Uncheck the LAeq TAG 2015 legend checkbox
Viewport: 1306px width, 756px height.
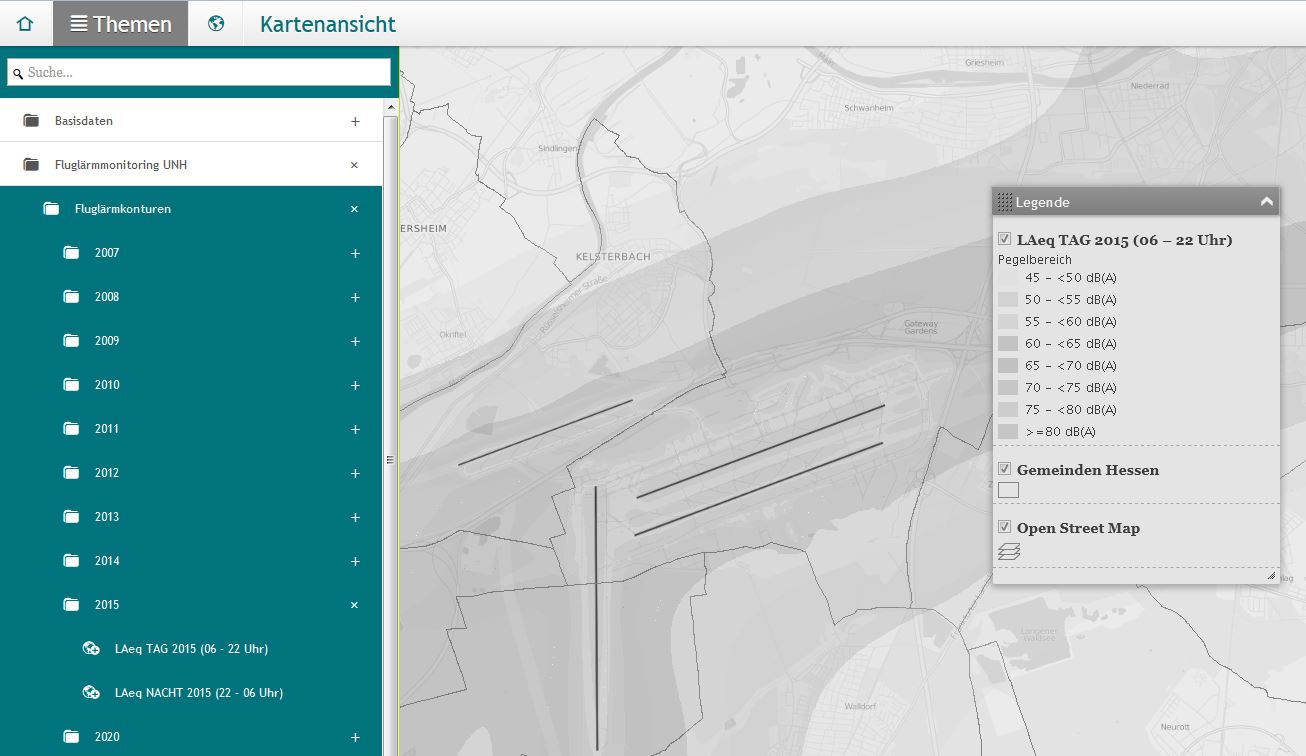pyautogui.click(x=1005, y=239)
